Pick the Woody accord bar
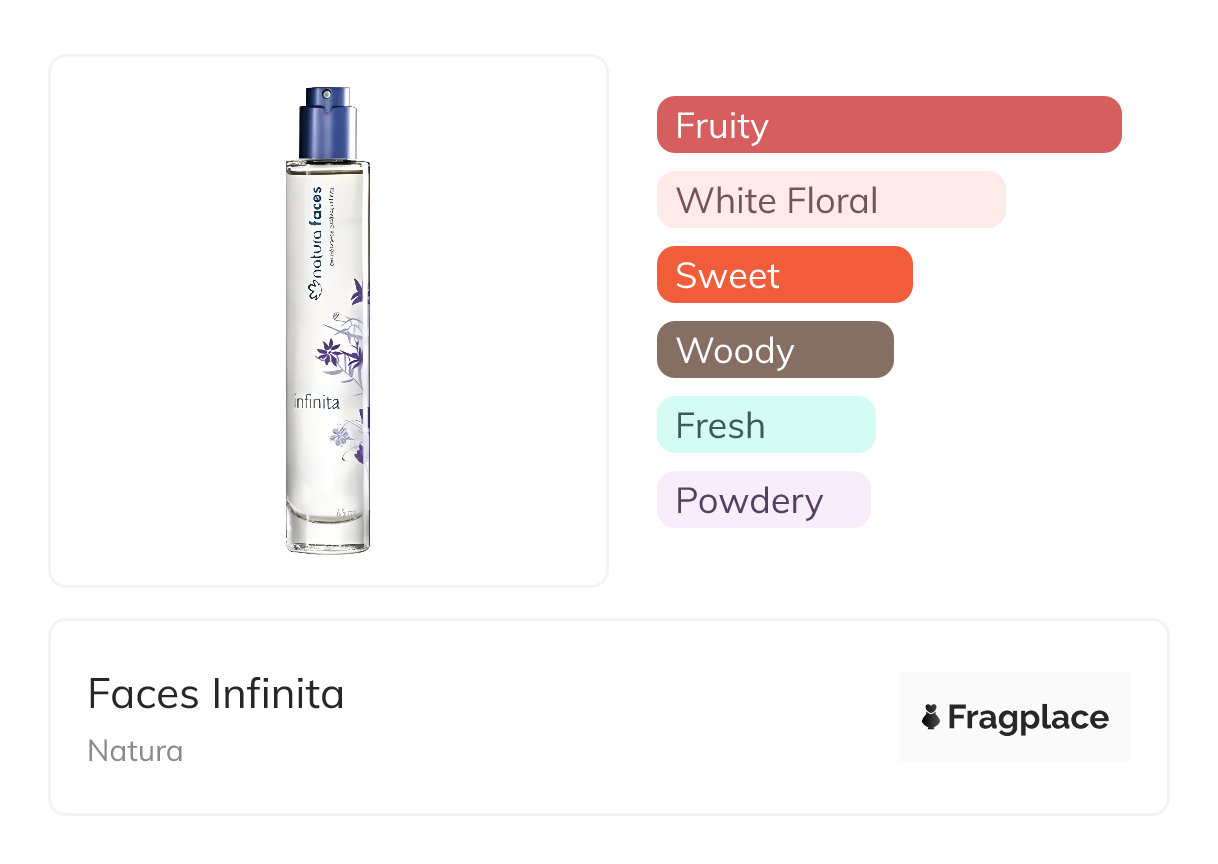The image size is (1218, 864). point(775,350)
